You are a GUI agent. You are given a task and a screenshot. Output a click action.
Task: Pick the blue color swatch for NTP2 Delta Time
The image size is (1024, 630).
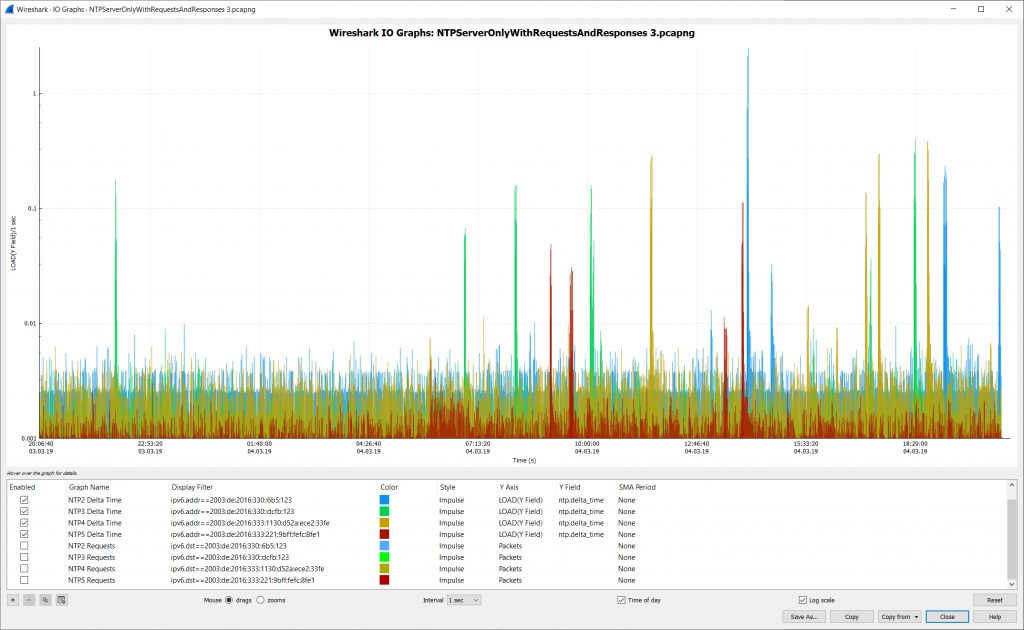[385, 500]
